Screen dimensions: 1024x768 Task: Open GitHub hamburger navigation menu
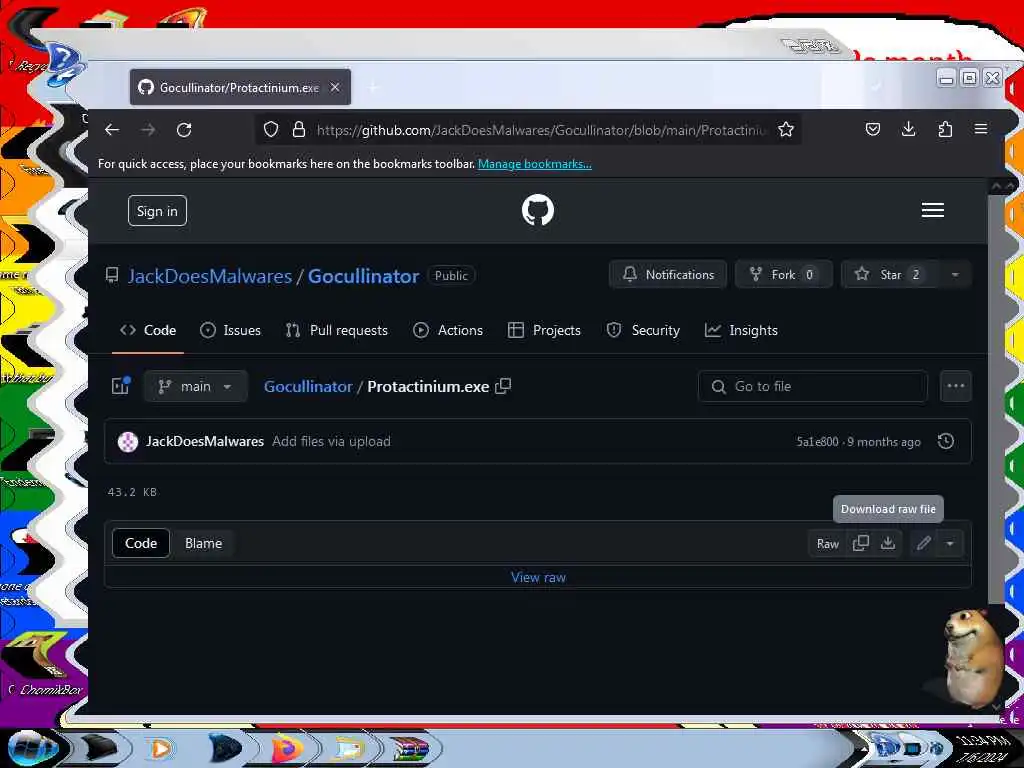933,210
